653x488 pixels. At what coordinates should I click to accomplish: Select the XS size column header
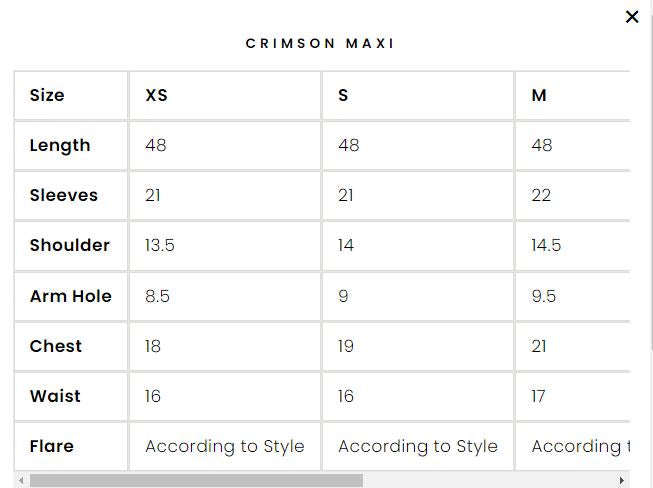tap(157, 96)
